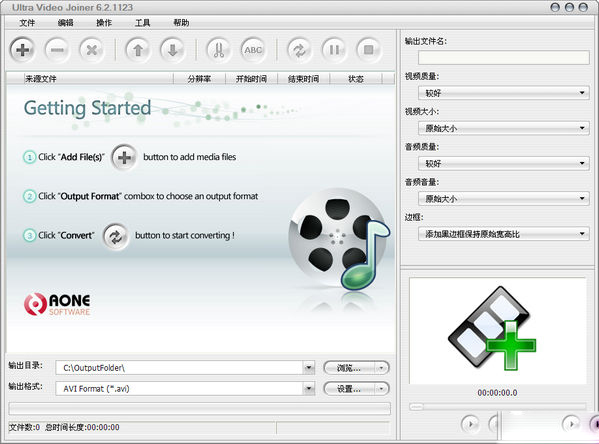Click the Add File(s) icon in Getting Started

tap(124, 157)
